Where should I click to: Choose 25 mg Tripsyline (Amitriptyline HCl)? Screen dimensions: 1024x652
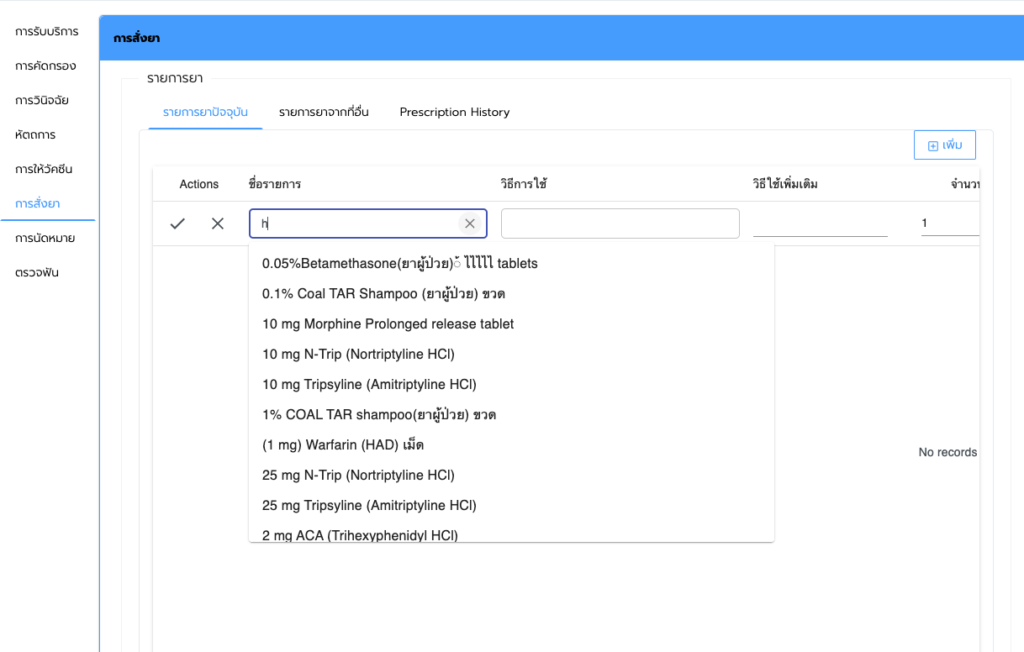click(x=369, y=505)
